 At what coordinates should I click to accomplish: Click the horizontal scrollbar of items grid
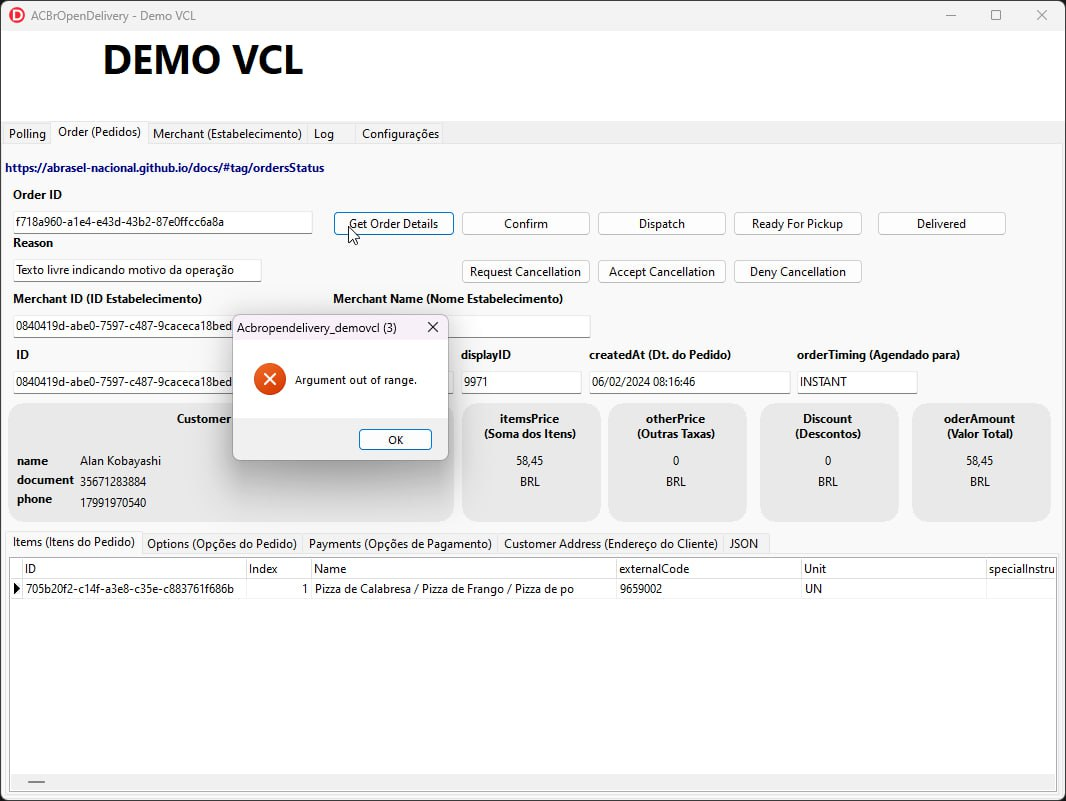pos(532,782)
